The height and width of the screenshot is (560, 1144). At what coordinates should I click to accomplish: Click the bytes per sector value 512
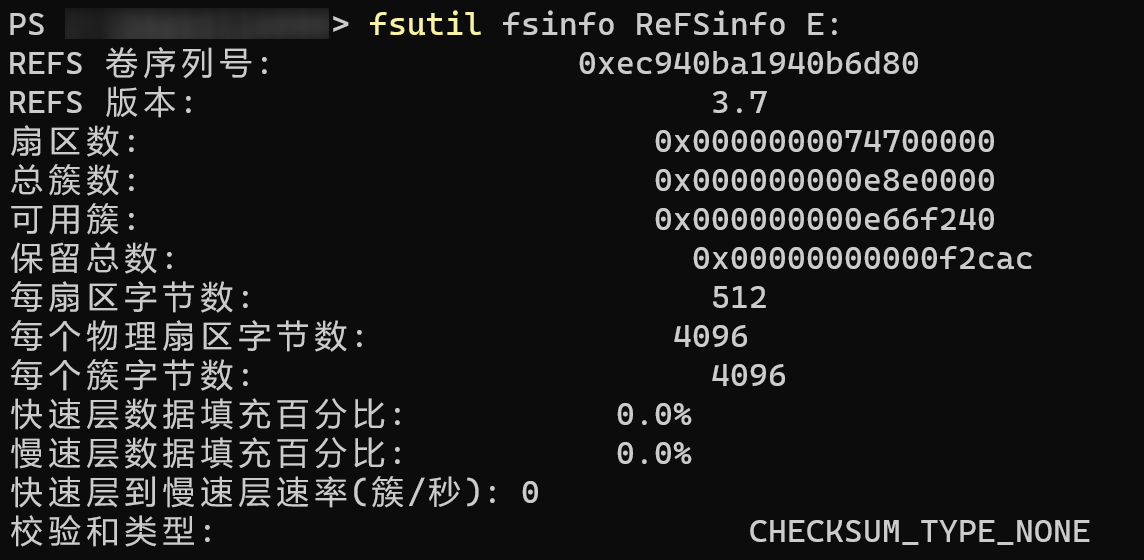click(739, 298)
